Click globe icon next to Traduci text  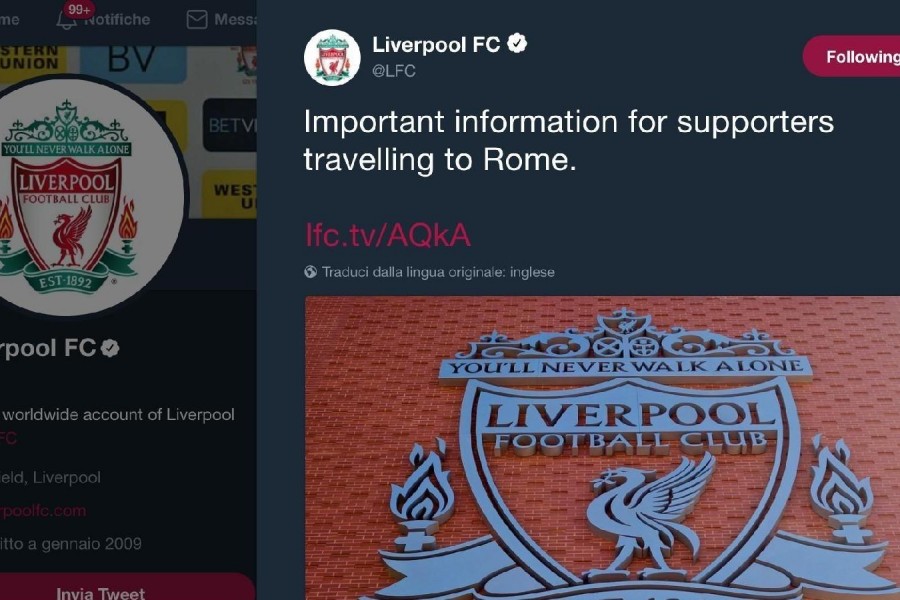coord(311,272)
